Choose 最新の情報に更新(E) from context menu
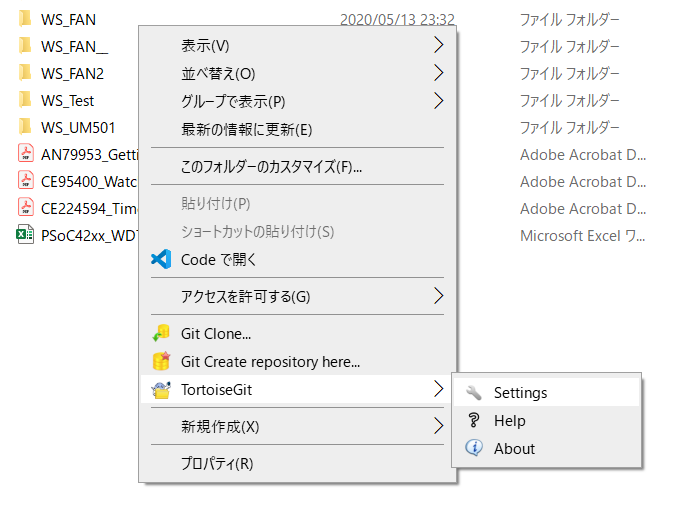 pos(246,129)
